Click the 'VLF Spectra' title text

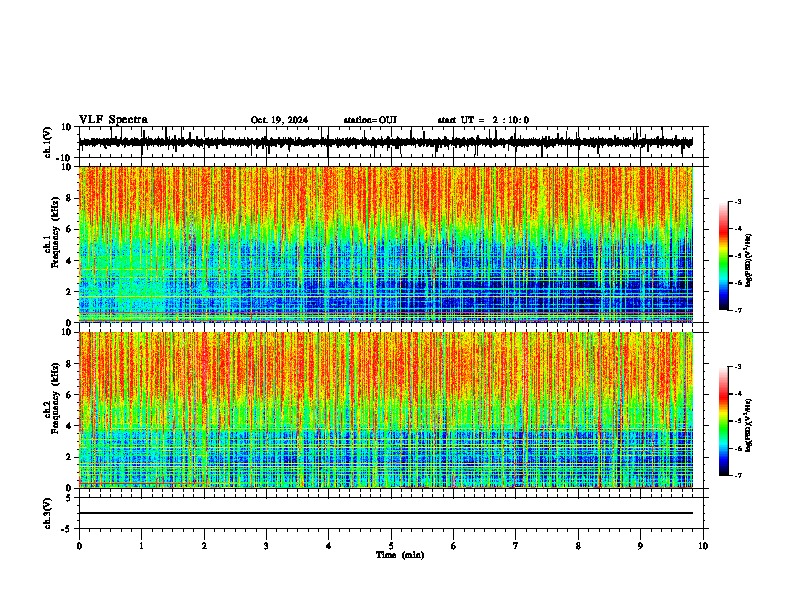[113, 120]
